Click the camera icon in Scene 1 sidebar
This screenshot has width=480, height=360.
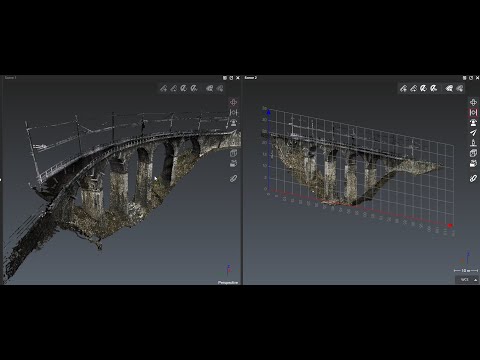(x=234, y=164)
